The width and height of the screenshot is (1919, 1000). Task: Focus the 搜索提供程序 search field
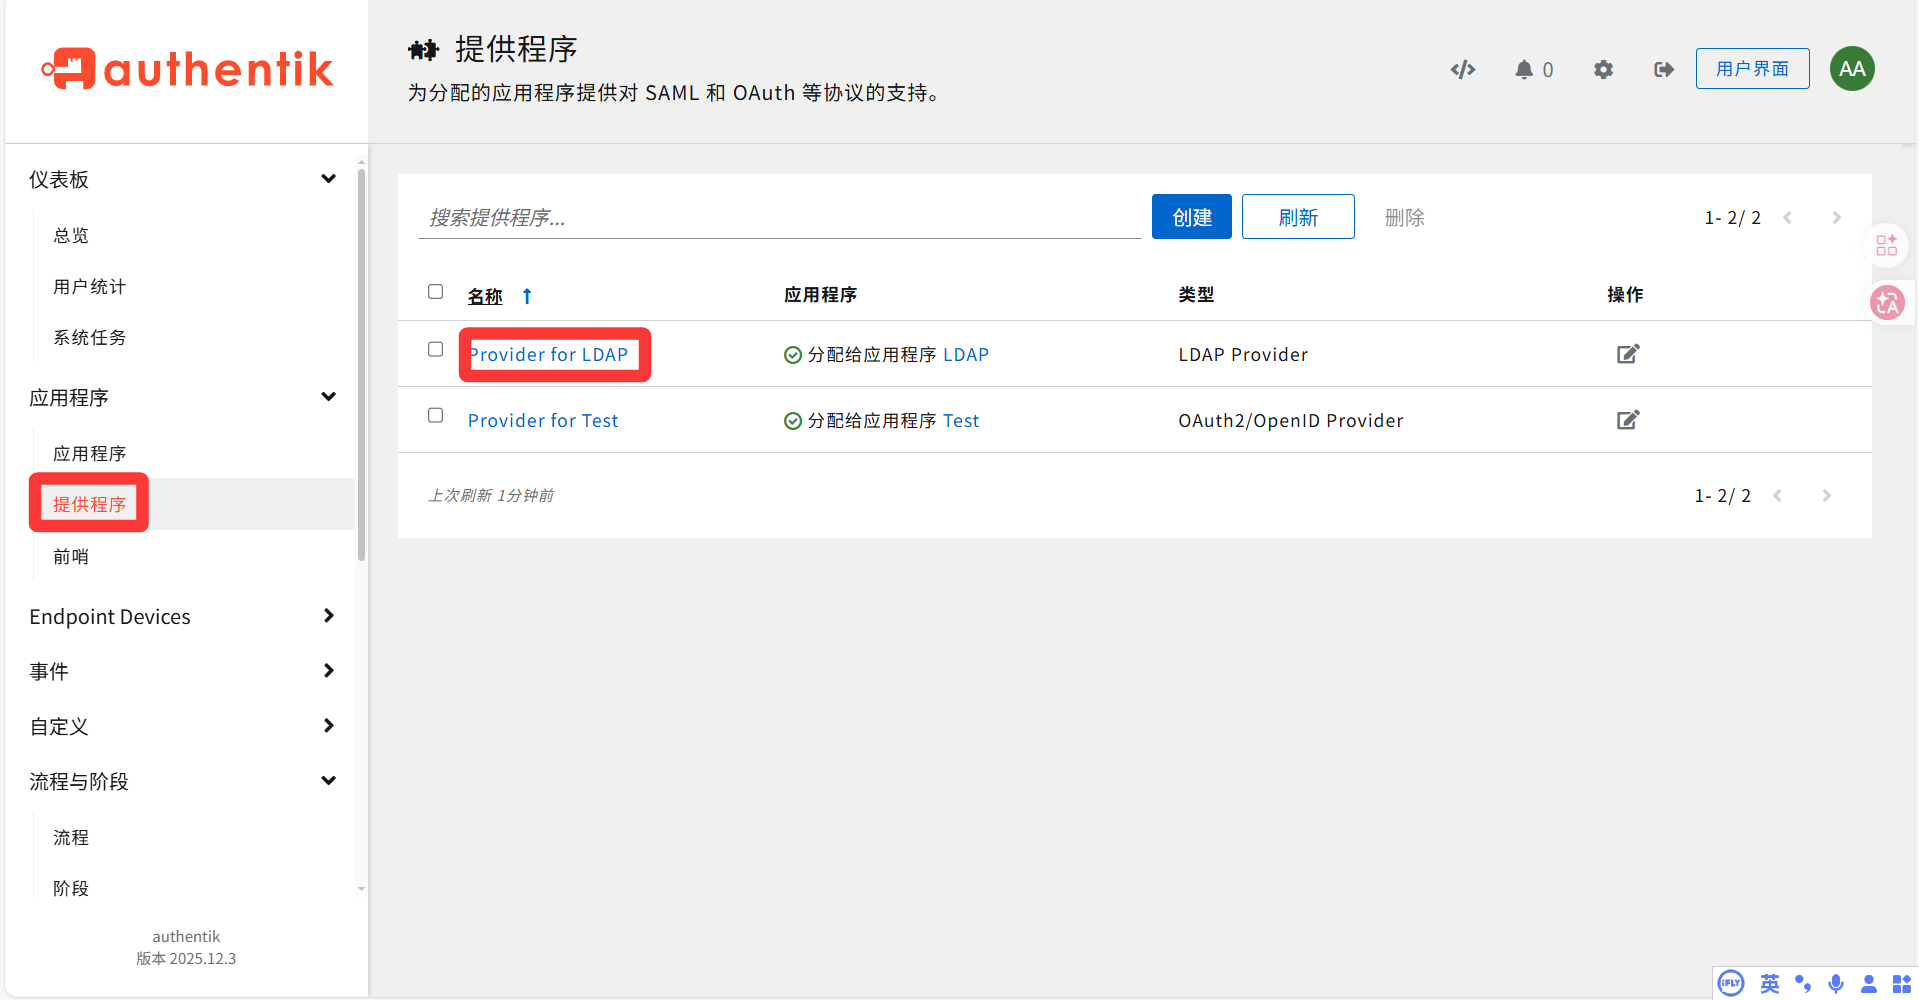(778, 217)
